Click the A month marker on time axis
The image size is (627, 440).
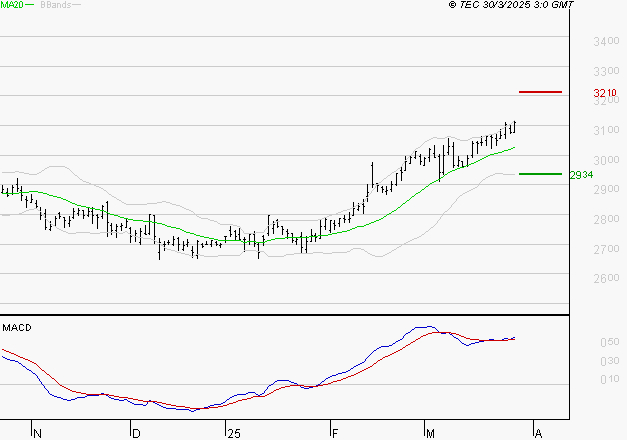tap(538, 433)
